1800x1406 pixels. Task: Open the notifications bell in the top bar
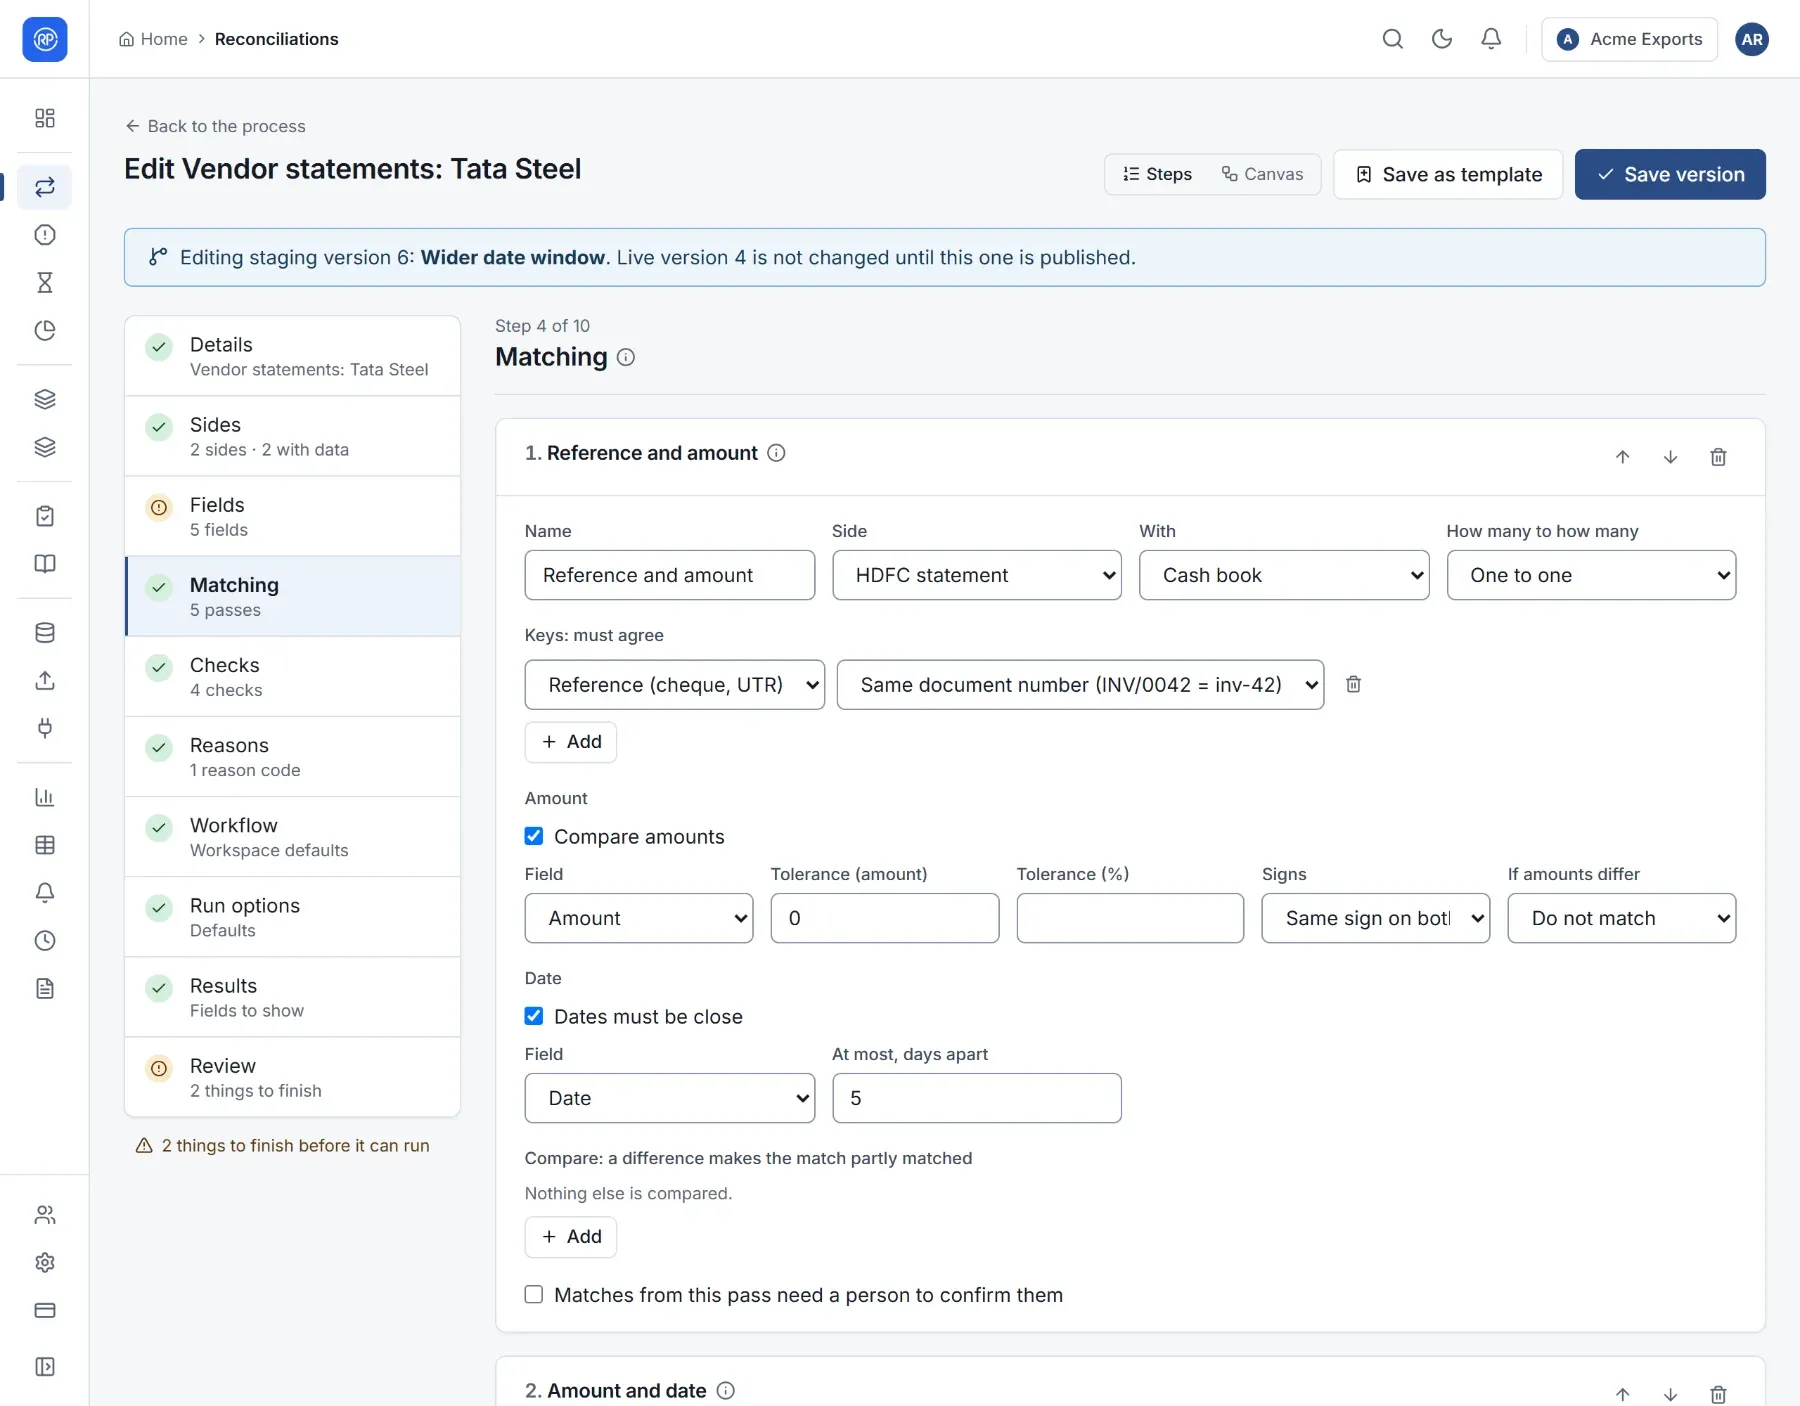(1490, 39)
